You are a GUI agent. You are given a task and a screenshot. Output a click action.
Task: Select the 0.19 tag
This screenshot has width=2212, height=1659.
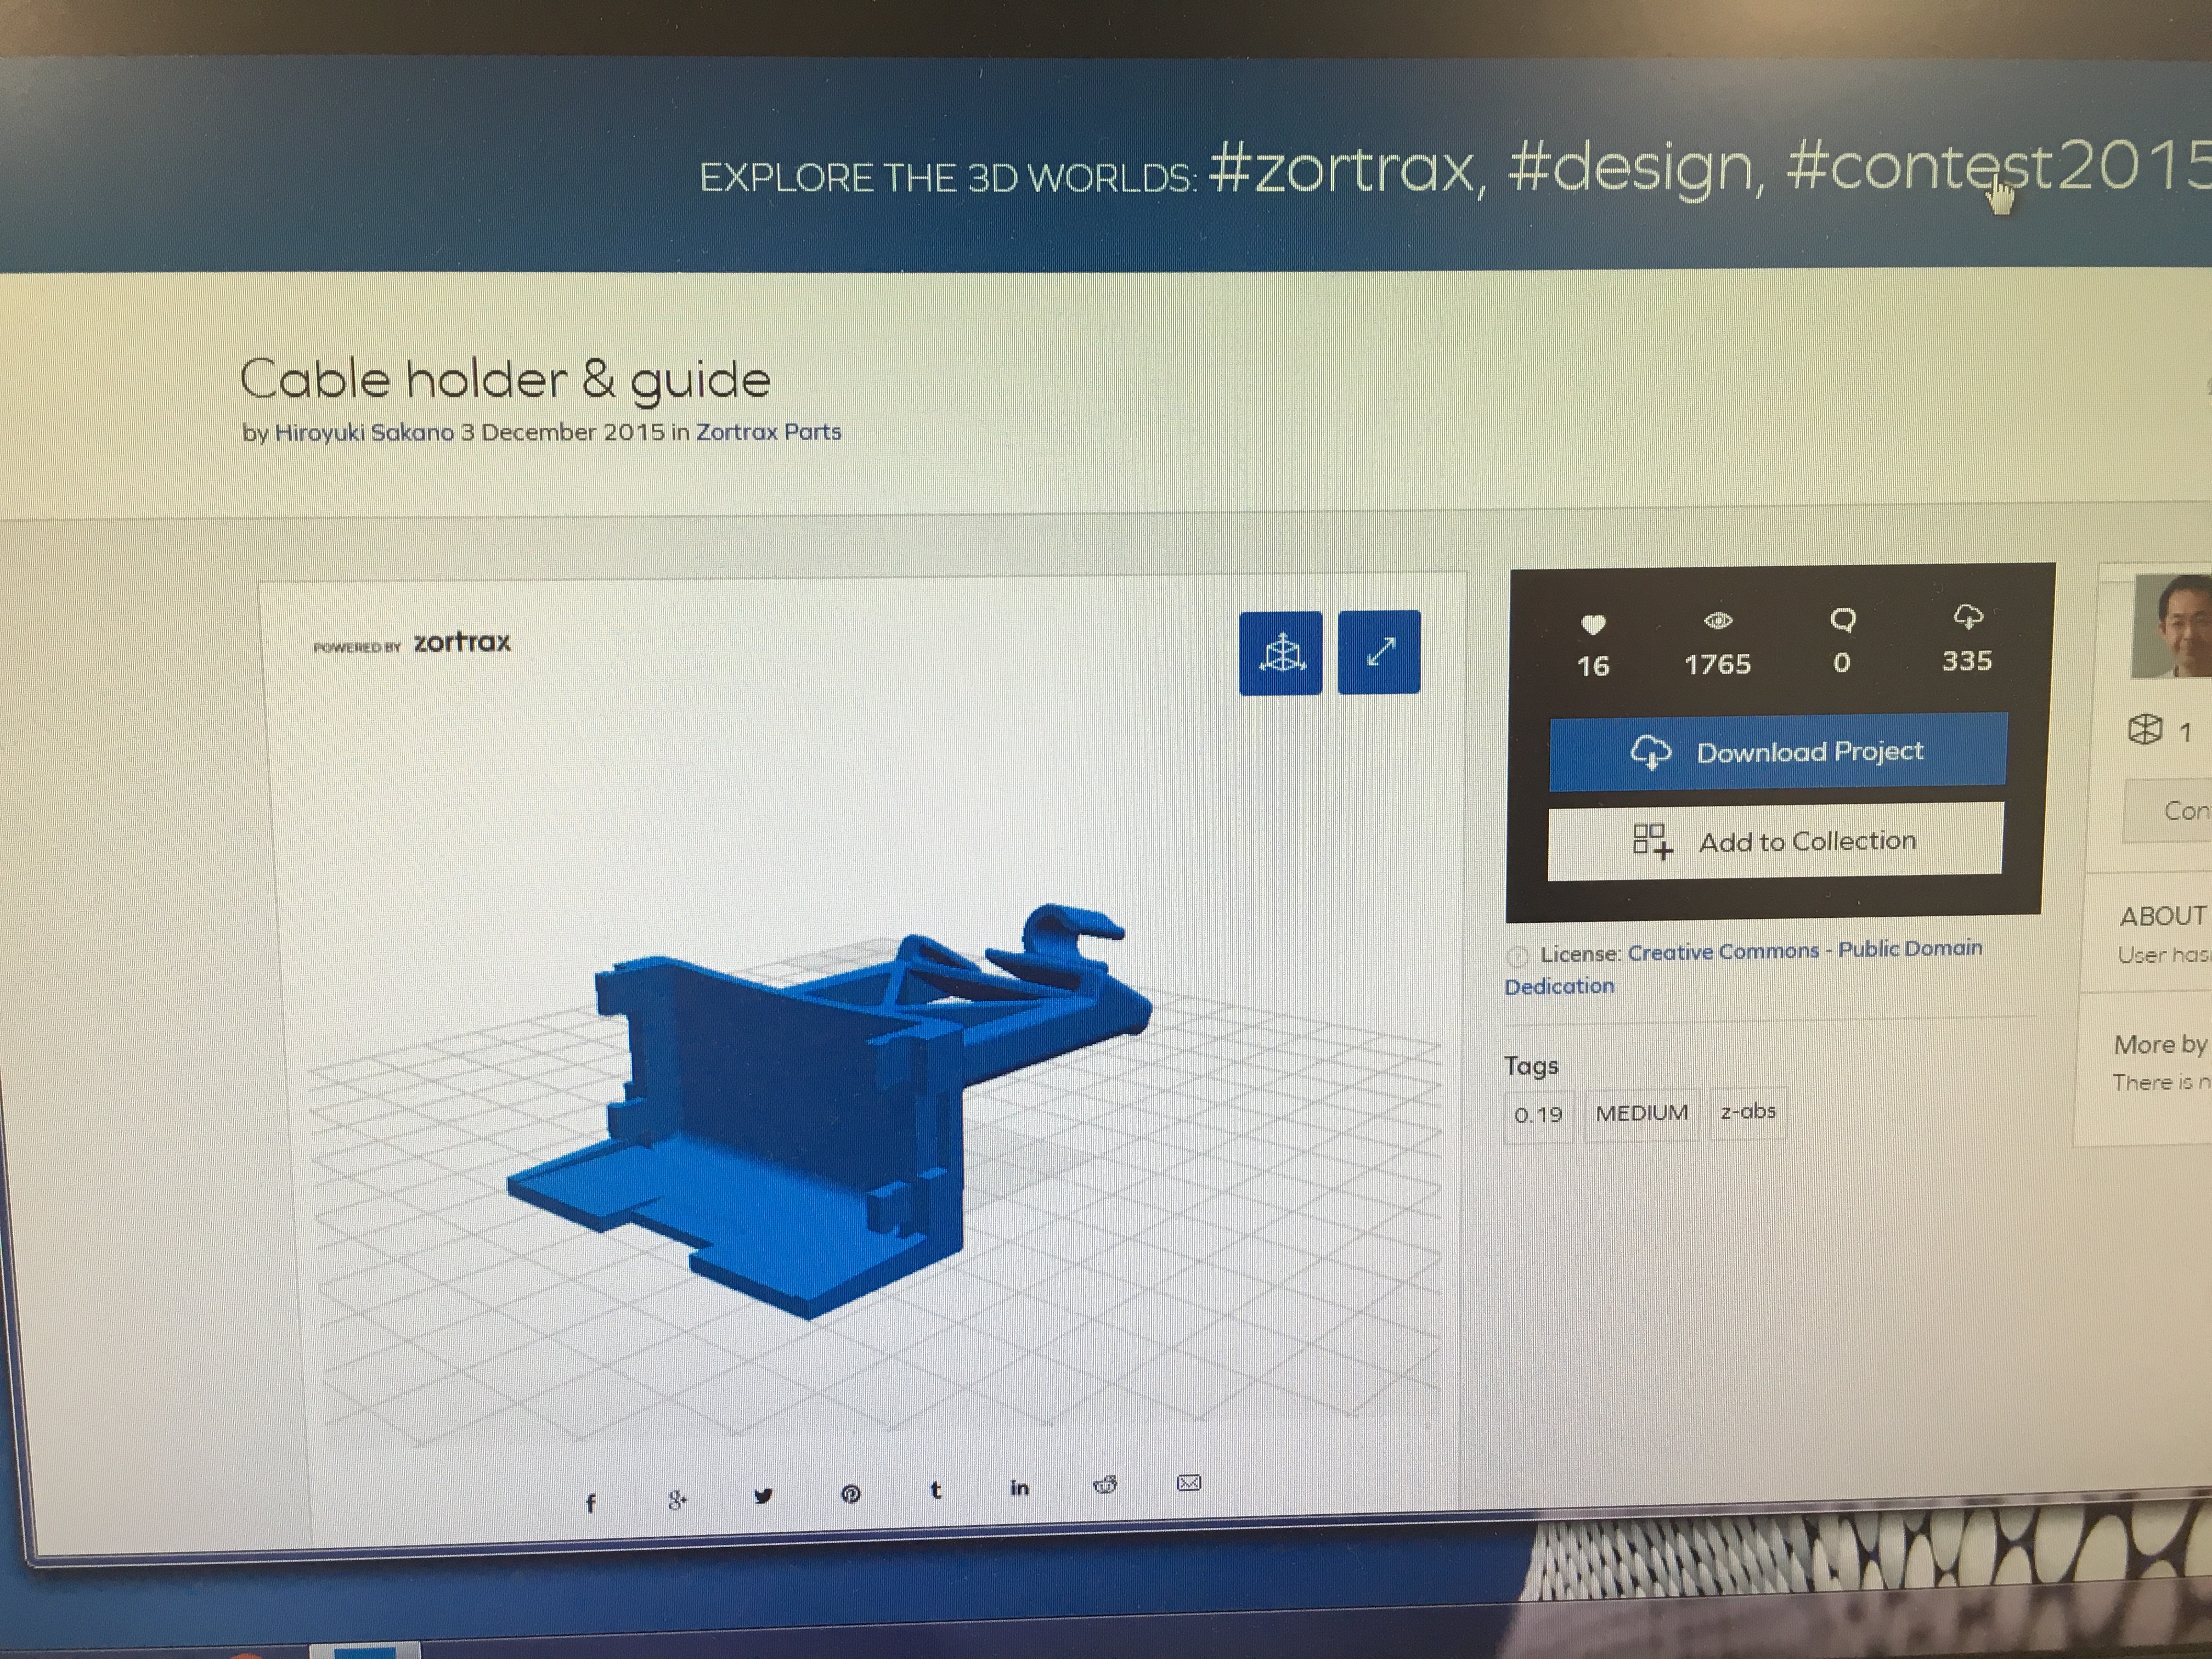tap(1538, 1115)
